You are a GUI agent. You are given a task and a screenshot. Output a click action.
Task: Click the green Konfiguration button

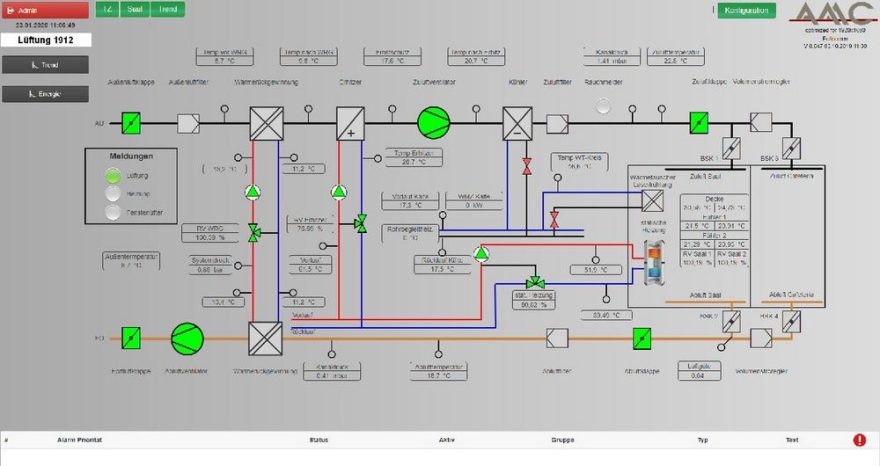(745, 10)
